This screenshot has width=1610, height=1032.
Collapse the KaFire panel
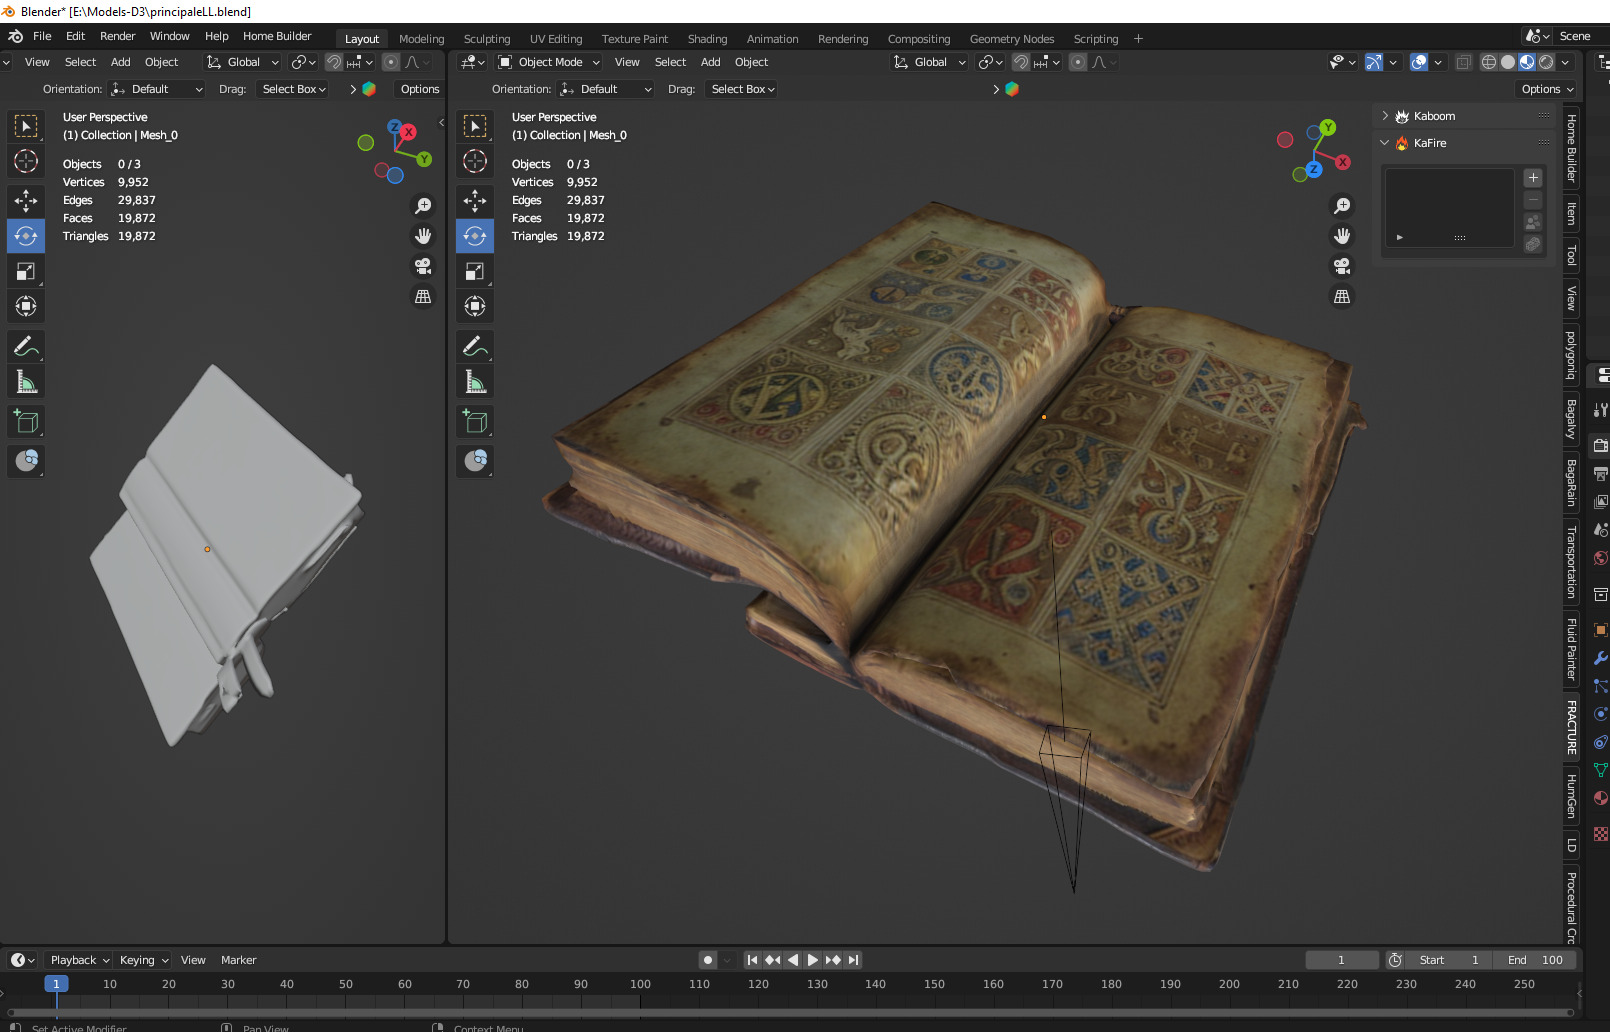1385,143
